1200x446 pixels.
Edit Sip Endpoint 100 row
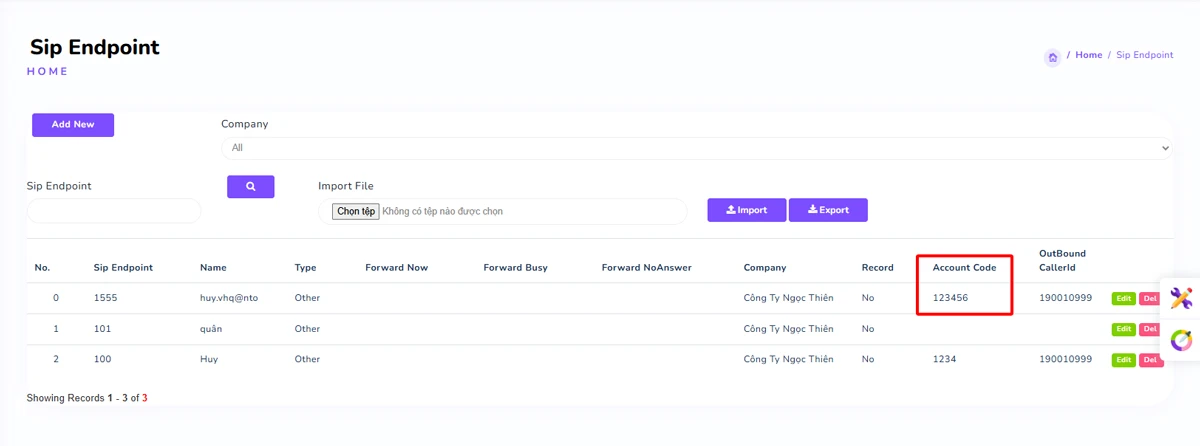(x=1124, y=360)
